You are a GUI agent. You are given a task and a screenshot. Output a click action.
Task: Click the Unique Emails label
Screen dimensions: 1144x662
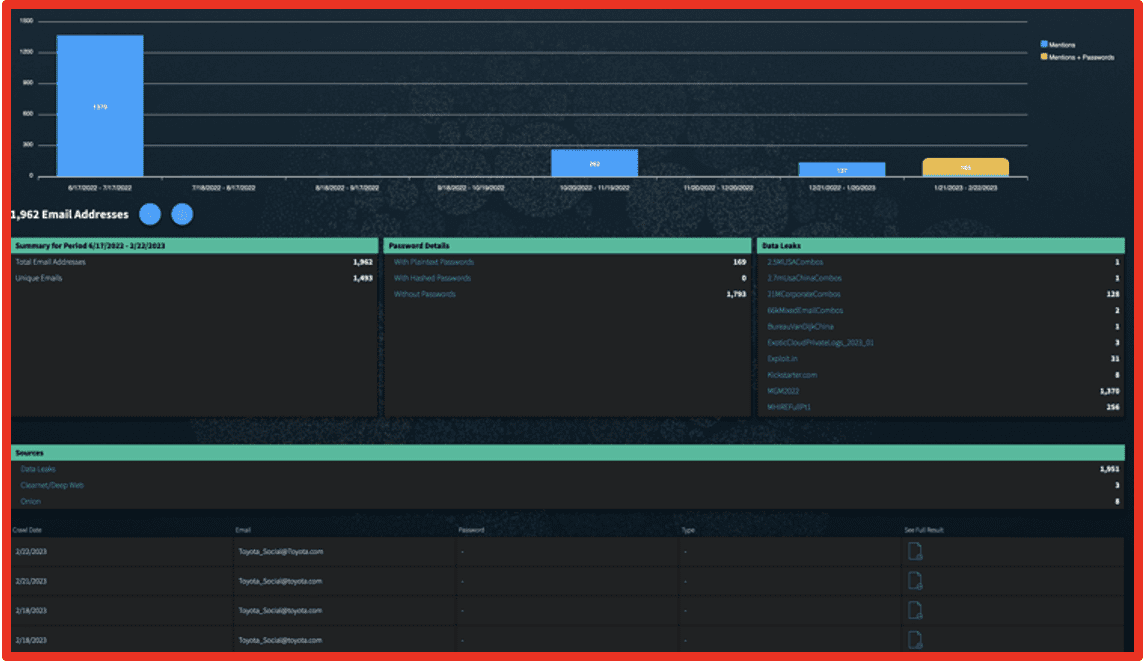tap(39, 278)
